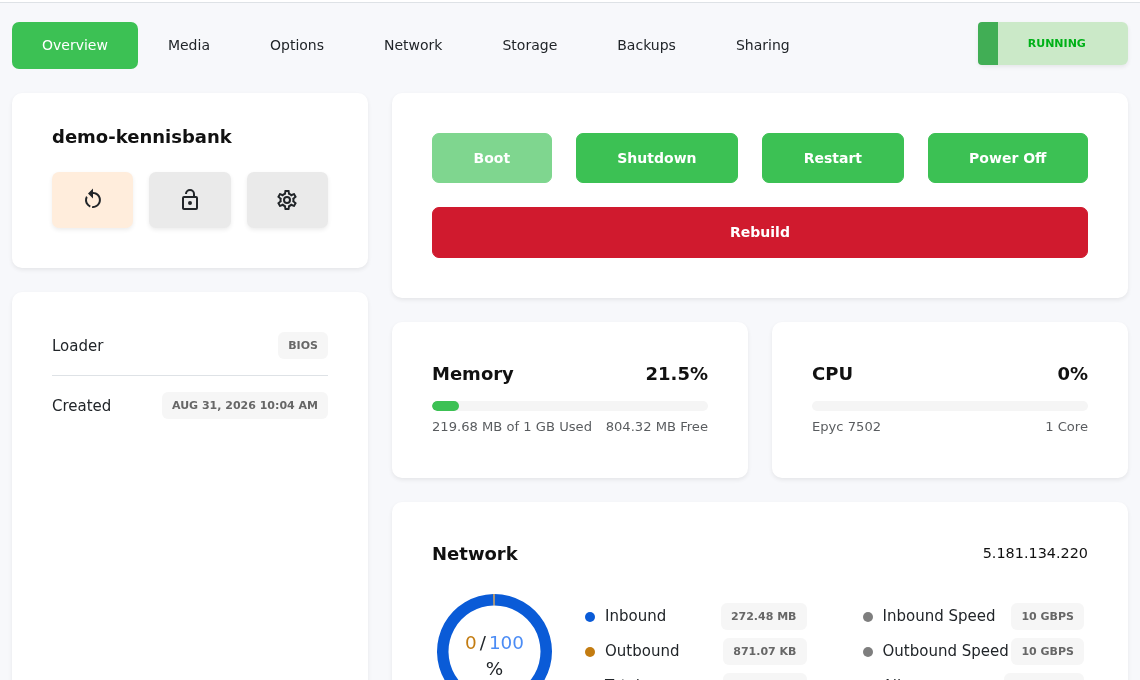Click the blue Inbound legend dot

click(x=590, y=617)
